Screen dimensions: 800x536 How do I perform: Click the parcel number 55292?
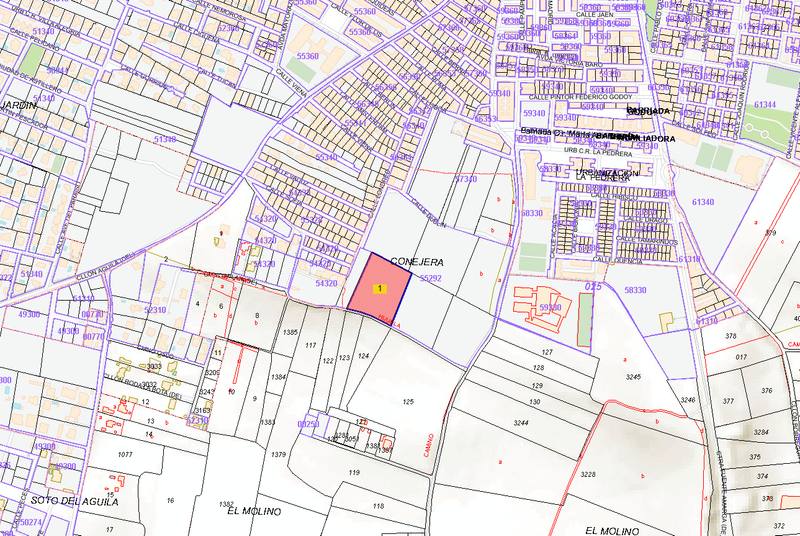431,278
